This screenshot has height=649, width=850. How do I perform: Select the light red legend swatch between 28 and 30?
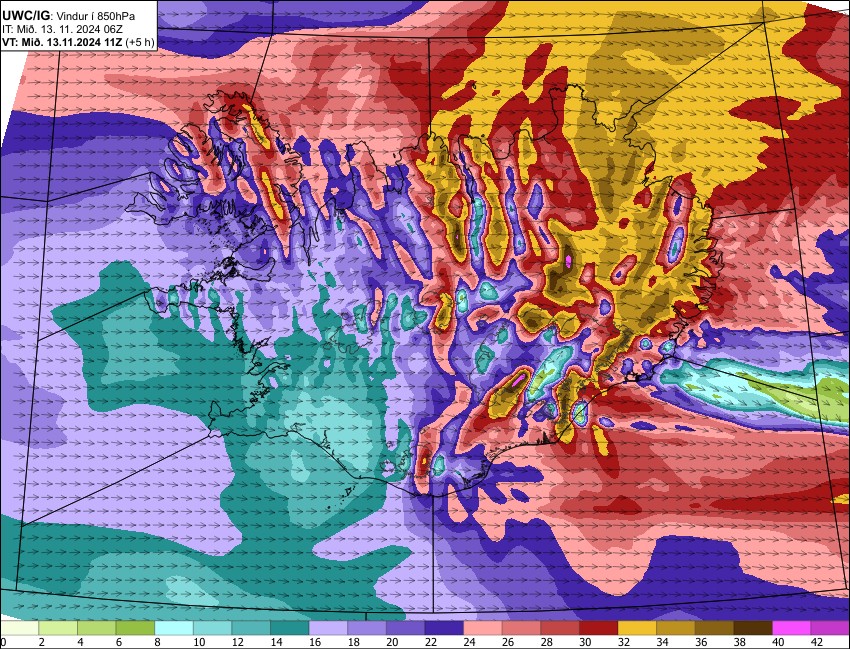pos(559,628)
